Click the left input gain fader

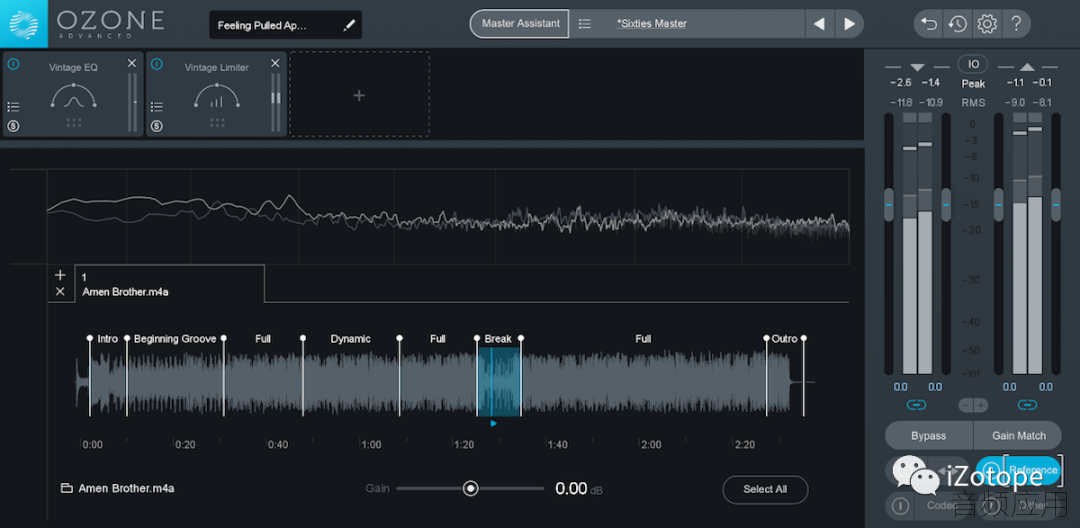click(889, 204)
